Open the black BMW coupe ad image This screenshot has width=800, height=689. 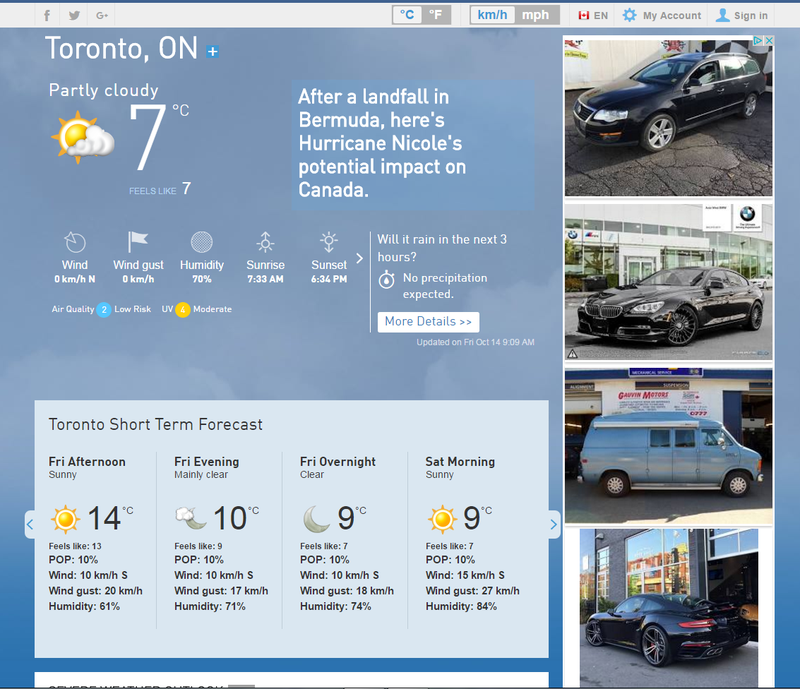pos(668,282)
